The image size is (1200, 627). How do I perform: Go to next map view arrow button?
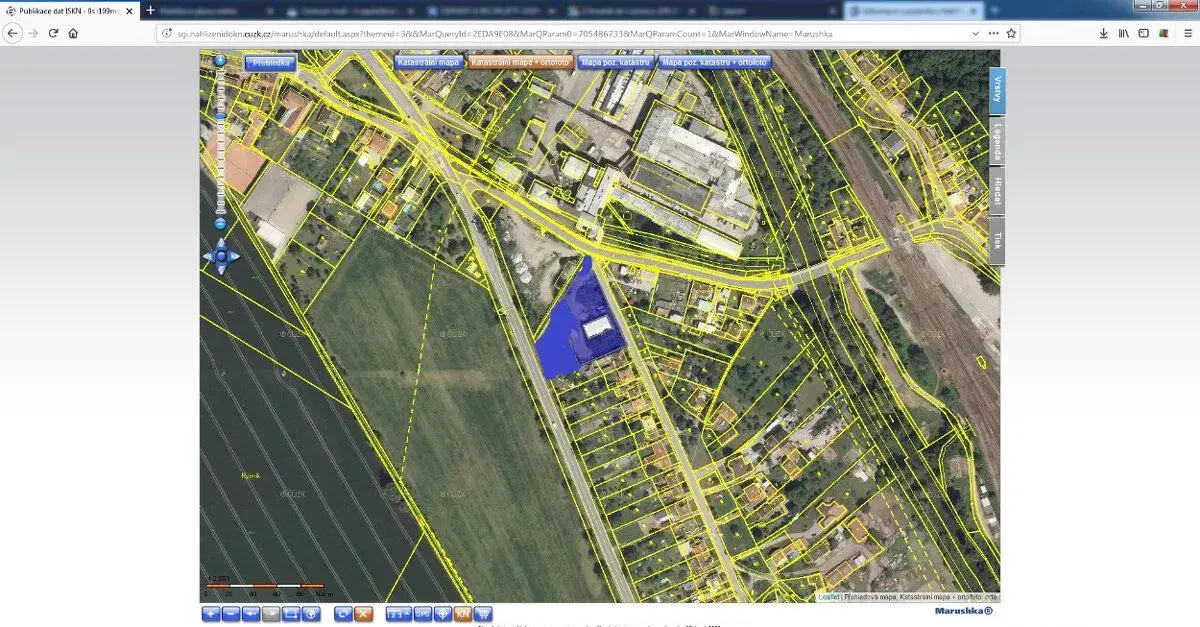[271, 613]
